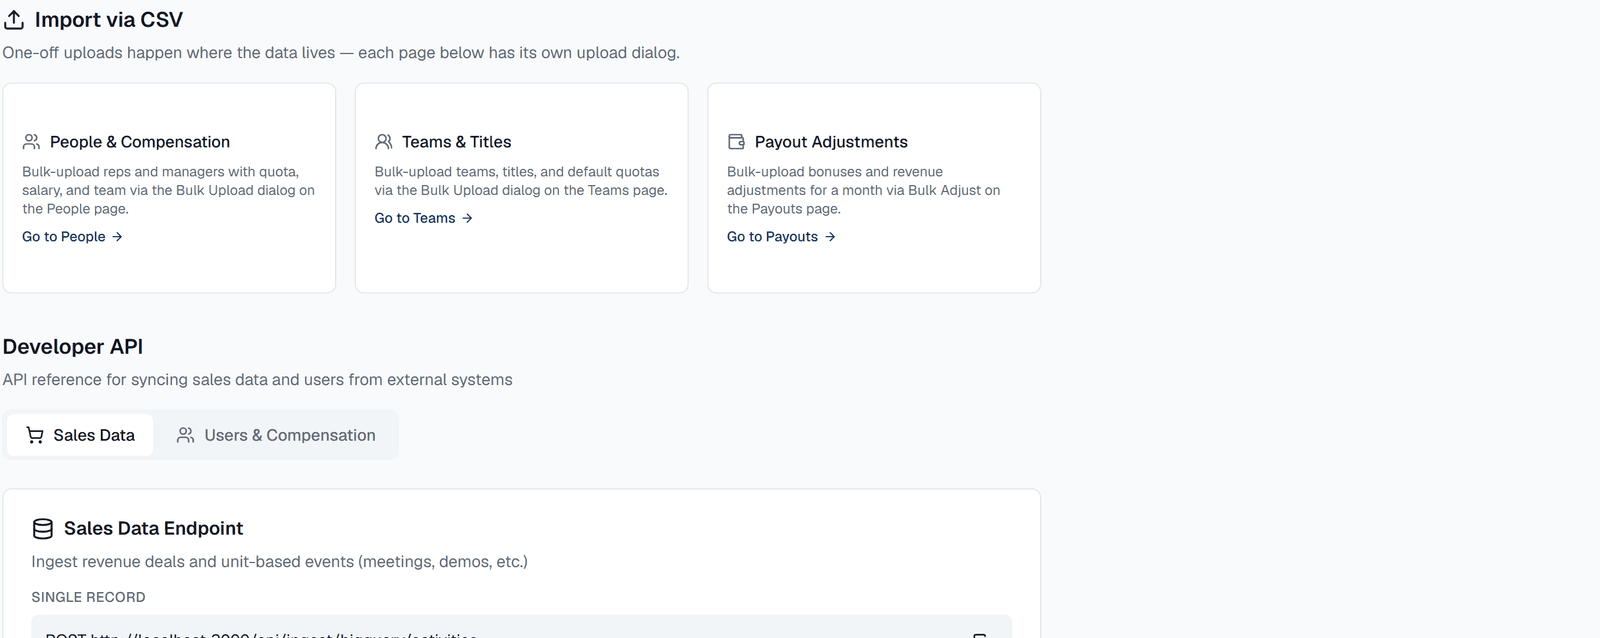This screenshot has height=638, width=1600.
Task: Open the Go to People link
Action: point(72,237)
